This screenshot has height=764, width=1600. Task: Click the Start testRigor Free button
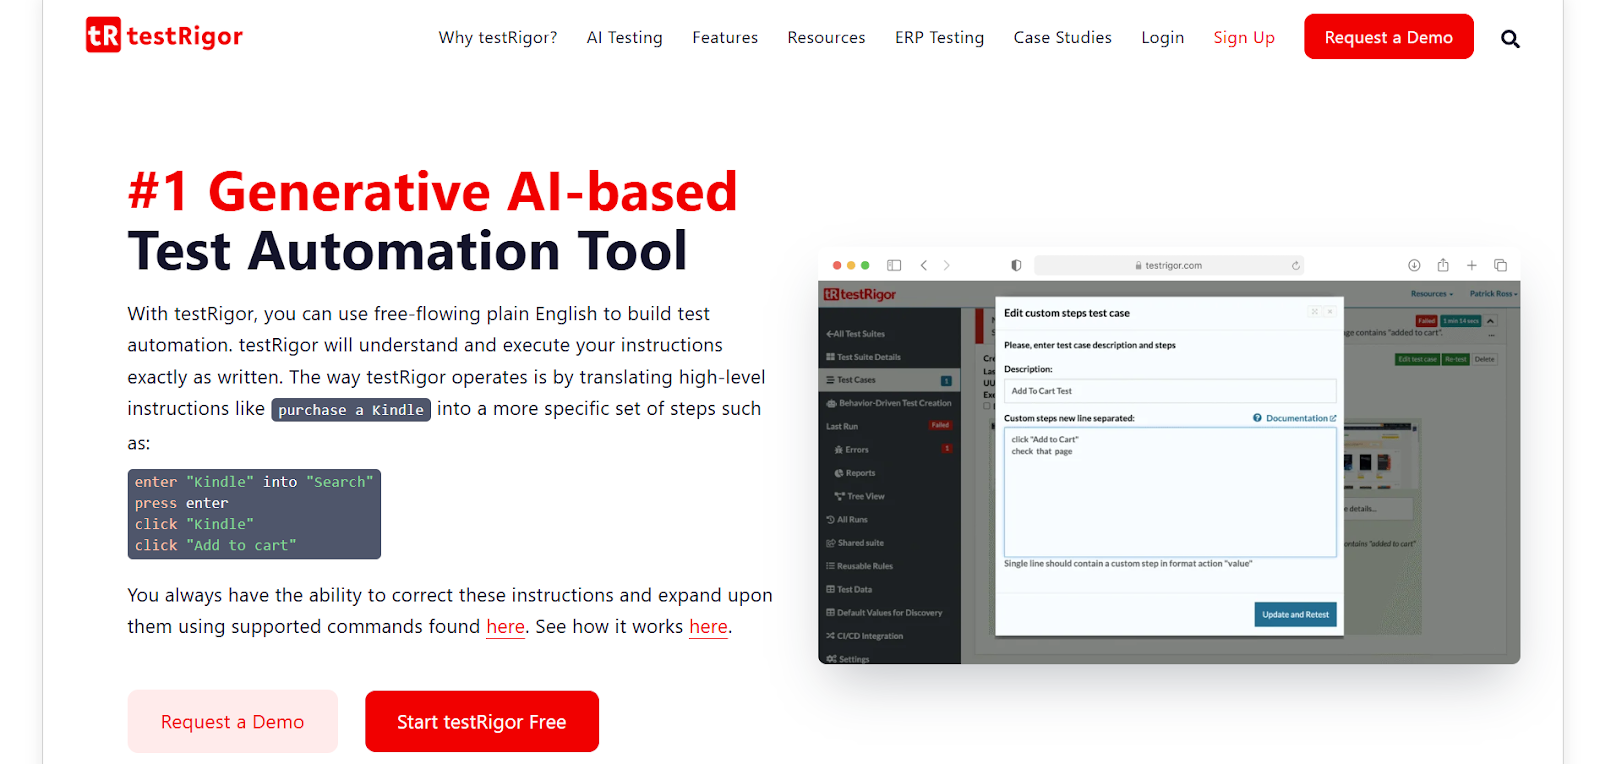(481, 722)
